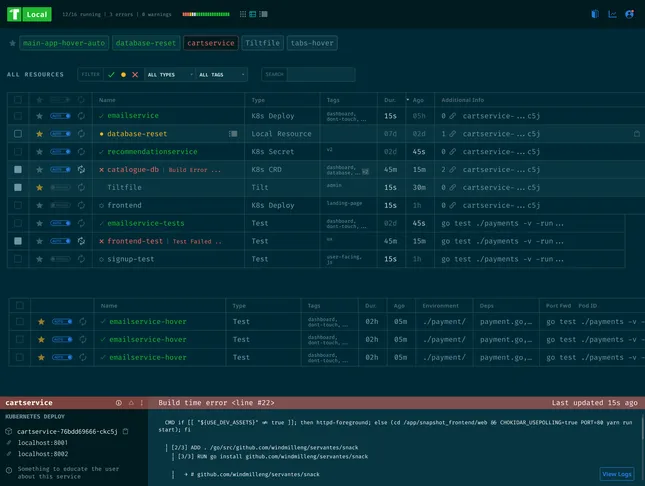Open the frontend-test resource
This screenshot has height=486, width=645.
pos(135,241)
